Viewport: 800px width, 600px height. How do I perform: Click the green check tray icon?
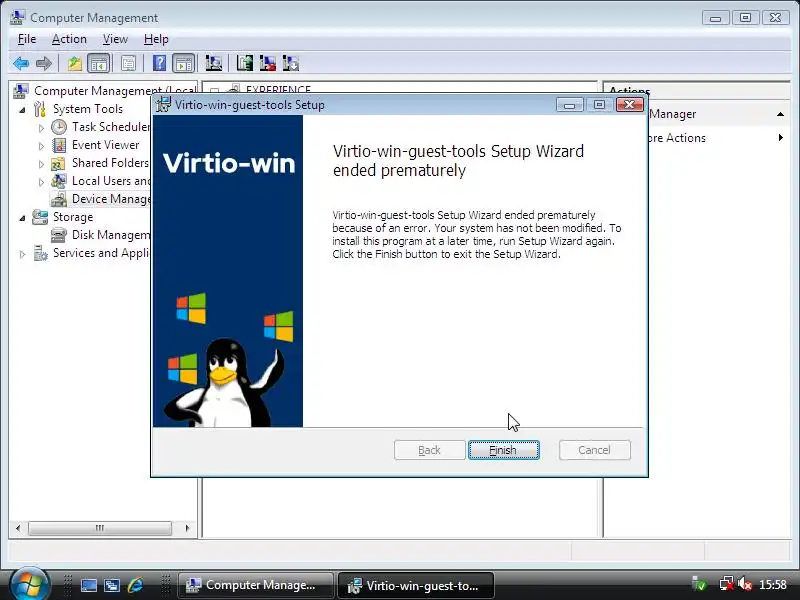(699, 584)
